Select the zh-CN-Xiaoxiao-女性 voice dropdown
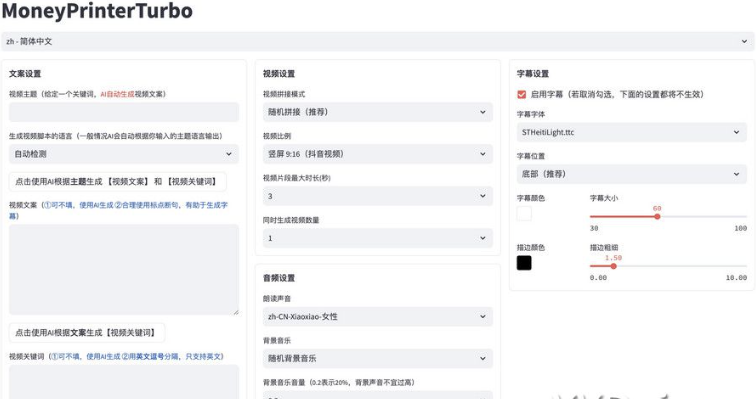 (x=378, y=317)
